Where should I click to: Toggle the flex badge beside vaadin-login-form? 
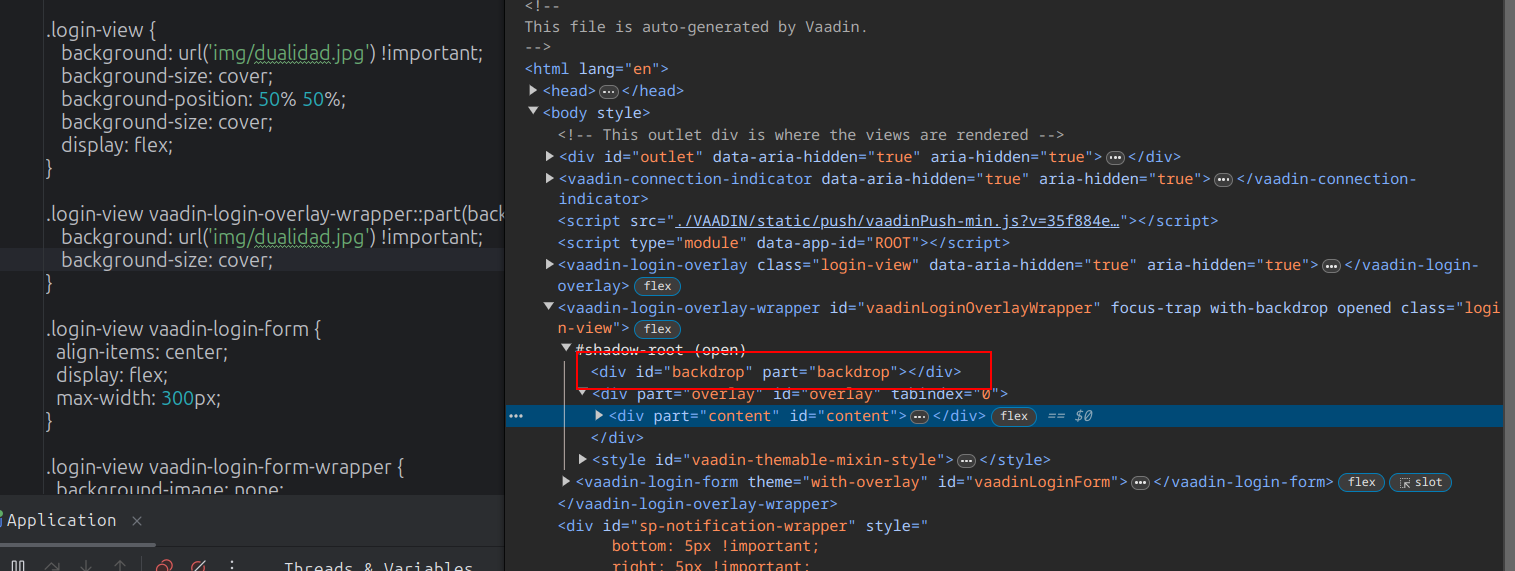(1361, 482)
